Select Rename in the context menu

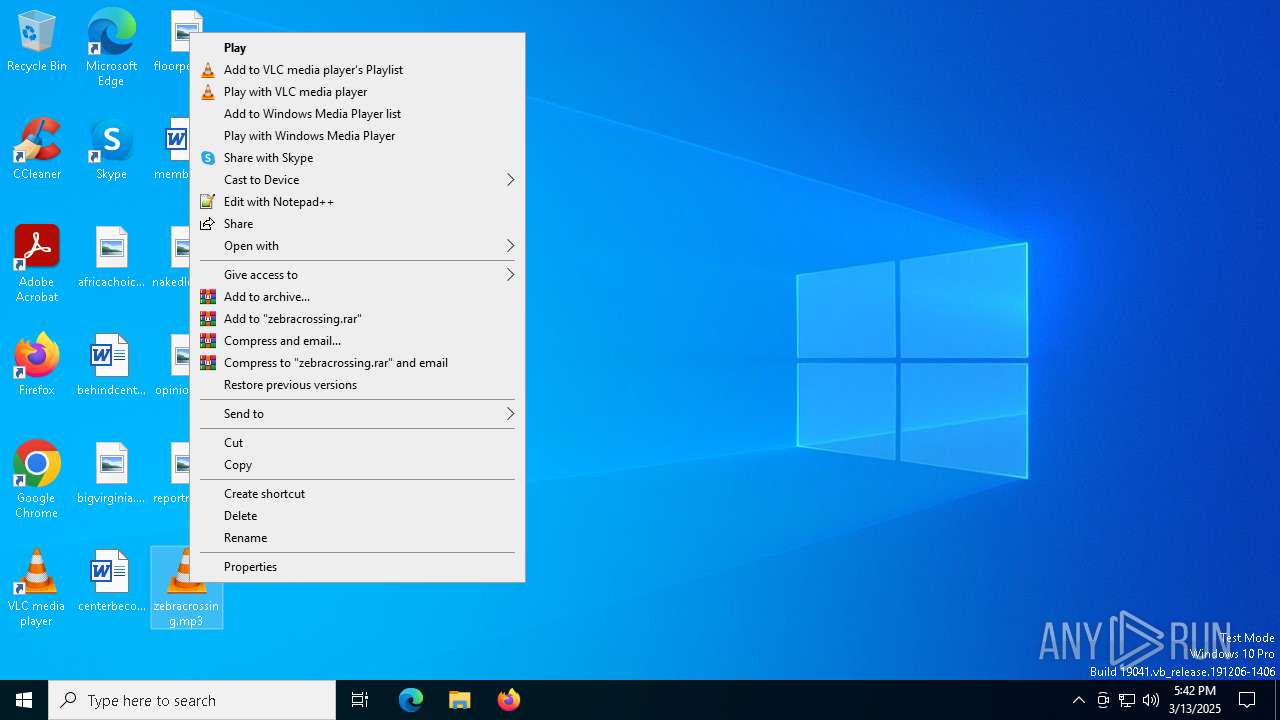pyautogui.click(x=357, y=538)
